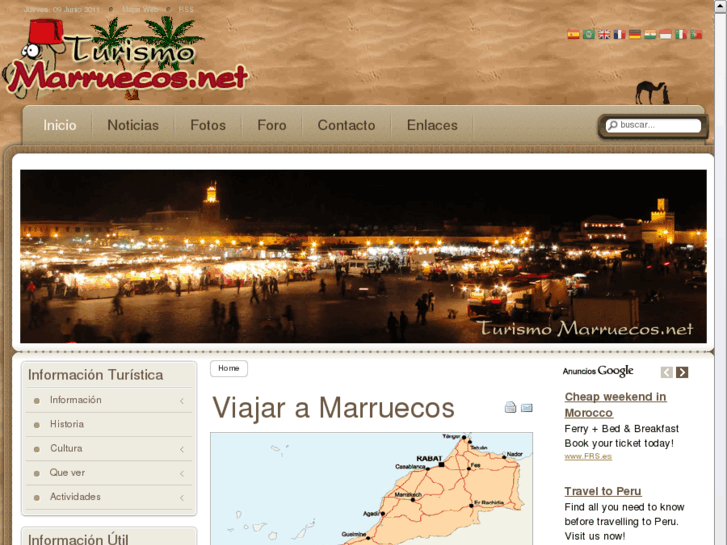Select Información in the tourist sidebar
The image size is (727, 545).
(x=76, y=400)
